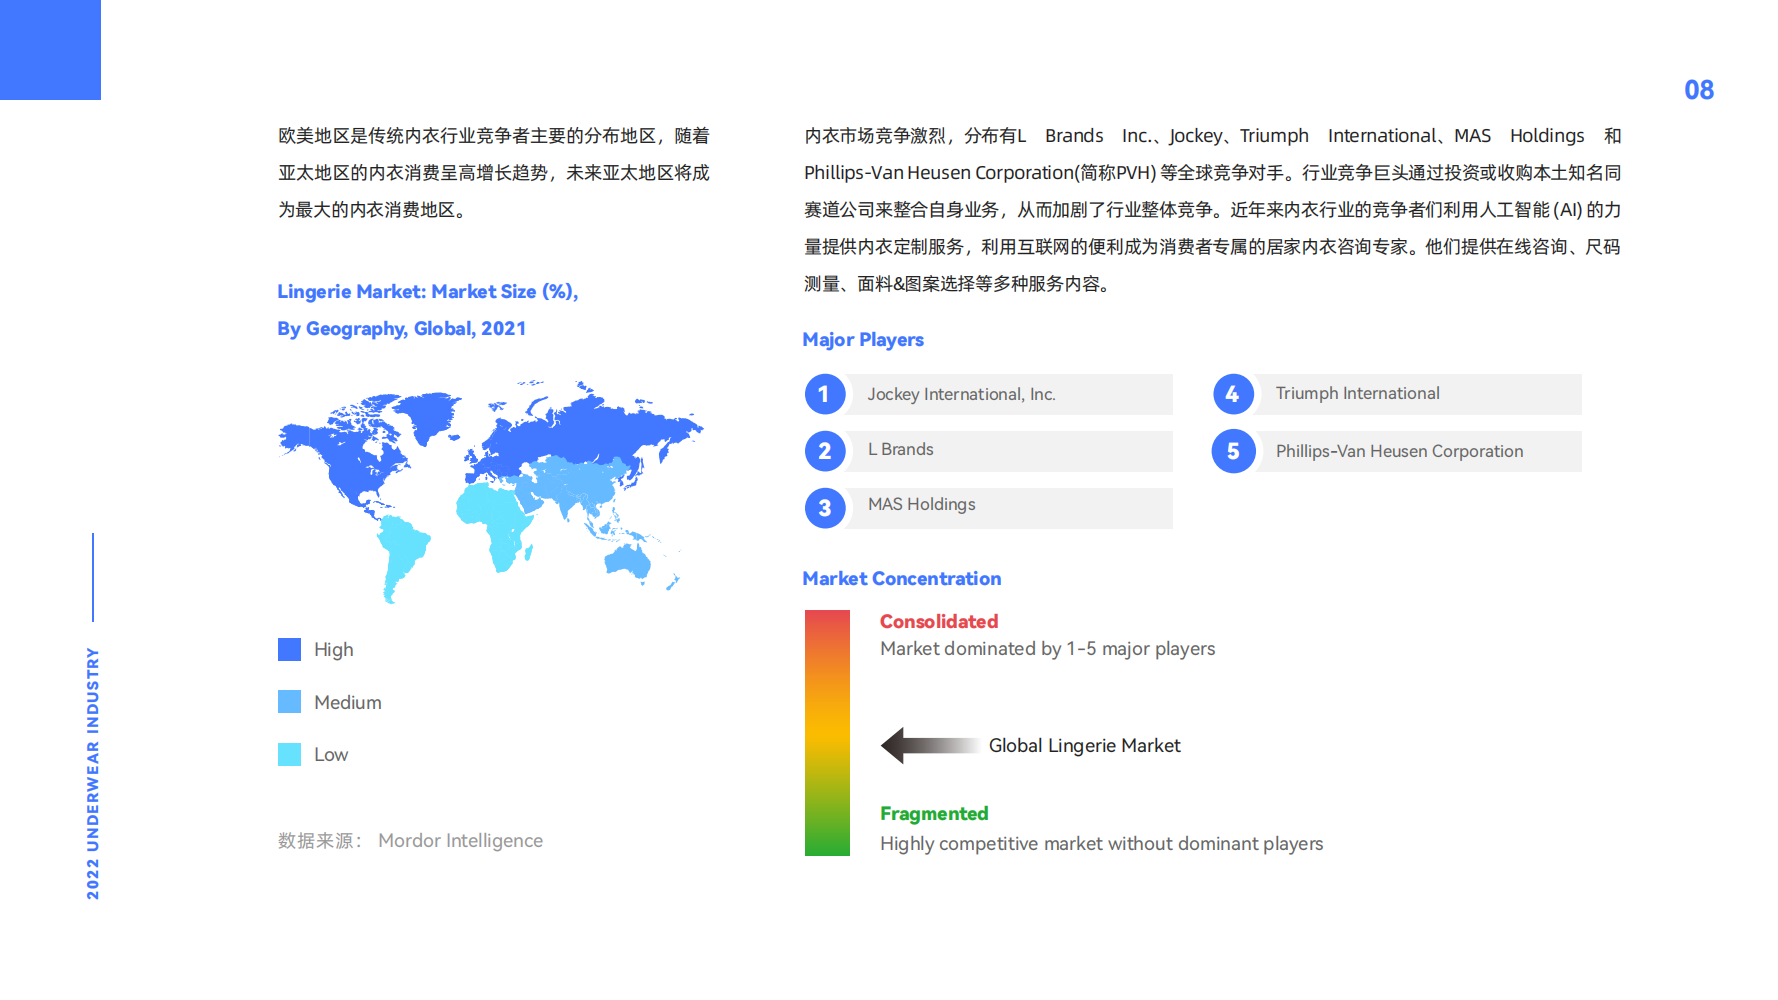Click the page number 08
1778x1000 pixels.
[1699, 90]
